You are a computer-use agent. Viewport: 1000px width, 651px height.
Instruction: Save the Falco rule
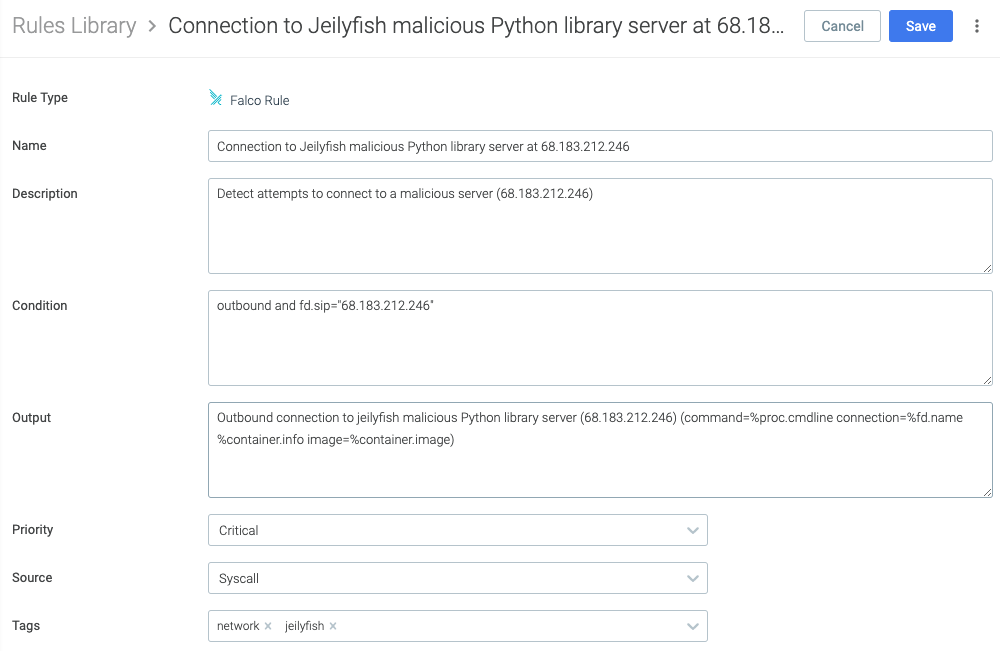[920, 26]
